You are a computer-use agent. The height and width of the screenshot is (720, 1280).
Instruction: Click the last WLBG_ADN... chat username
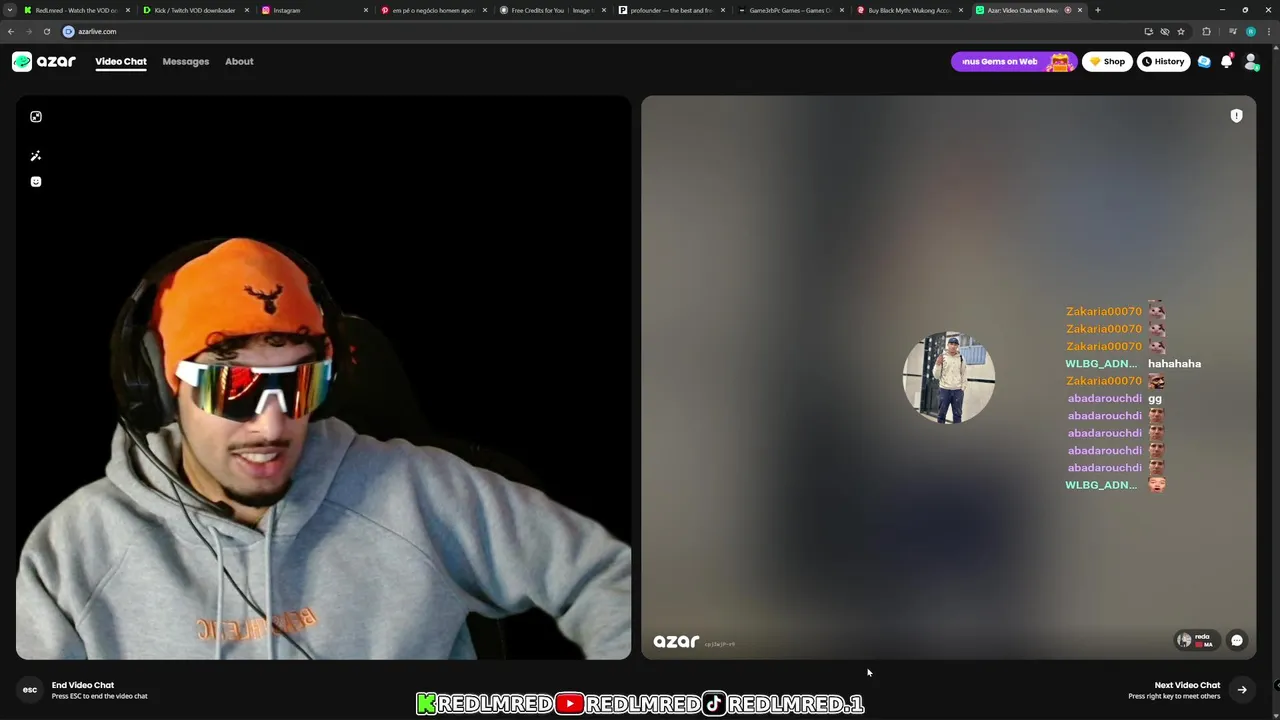(x=1101, y=485)
